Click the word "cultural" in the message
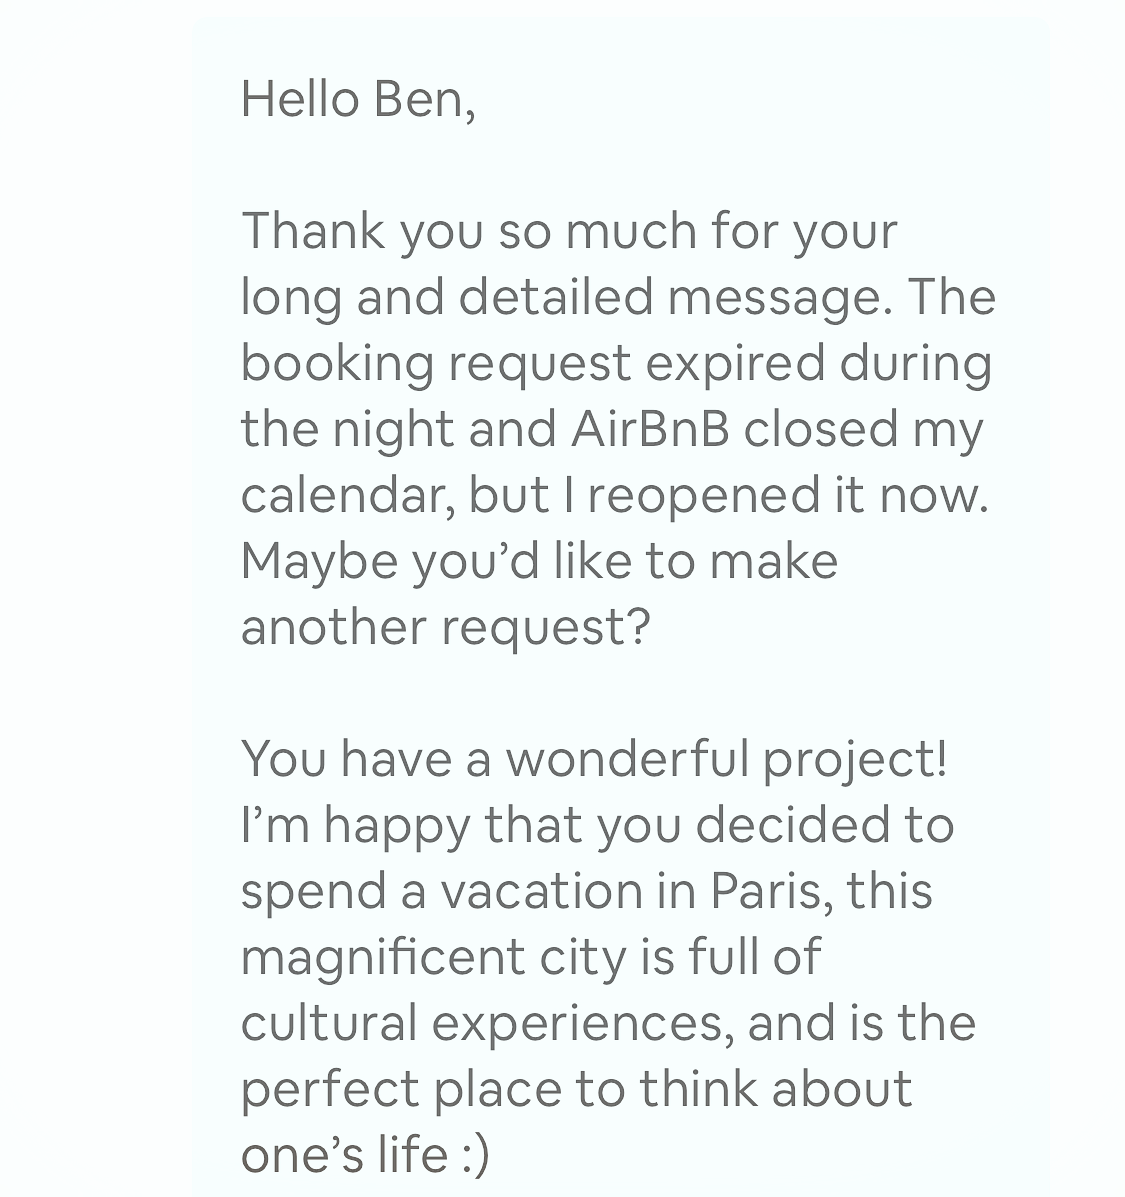1125x1197 pixels. point(329,1023)
